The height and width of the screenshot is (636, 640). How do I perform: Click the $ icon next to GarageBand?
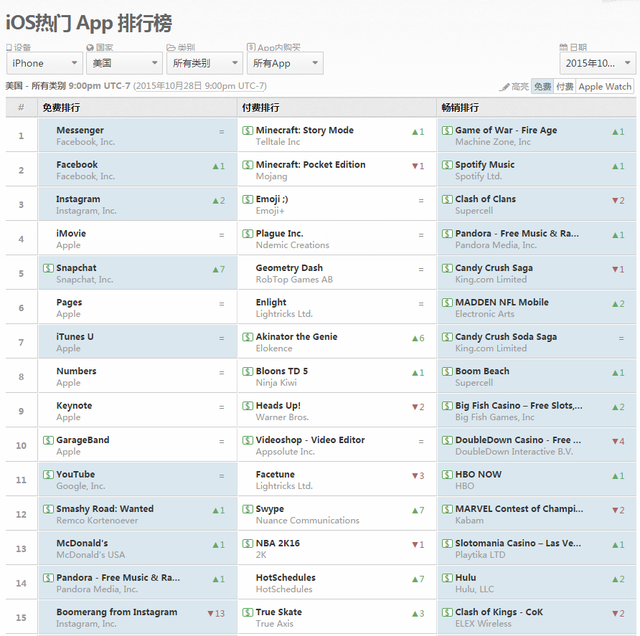coord(48,440)
